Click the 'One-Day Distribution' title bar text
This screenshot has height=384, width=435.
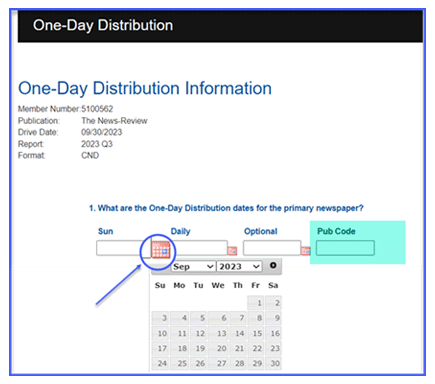(x=103, y=26)
